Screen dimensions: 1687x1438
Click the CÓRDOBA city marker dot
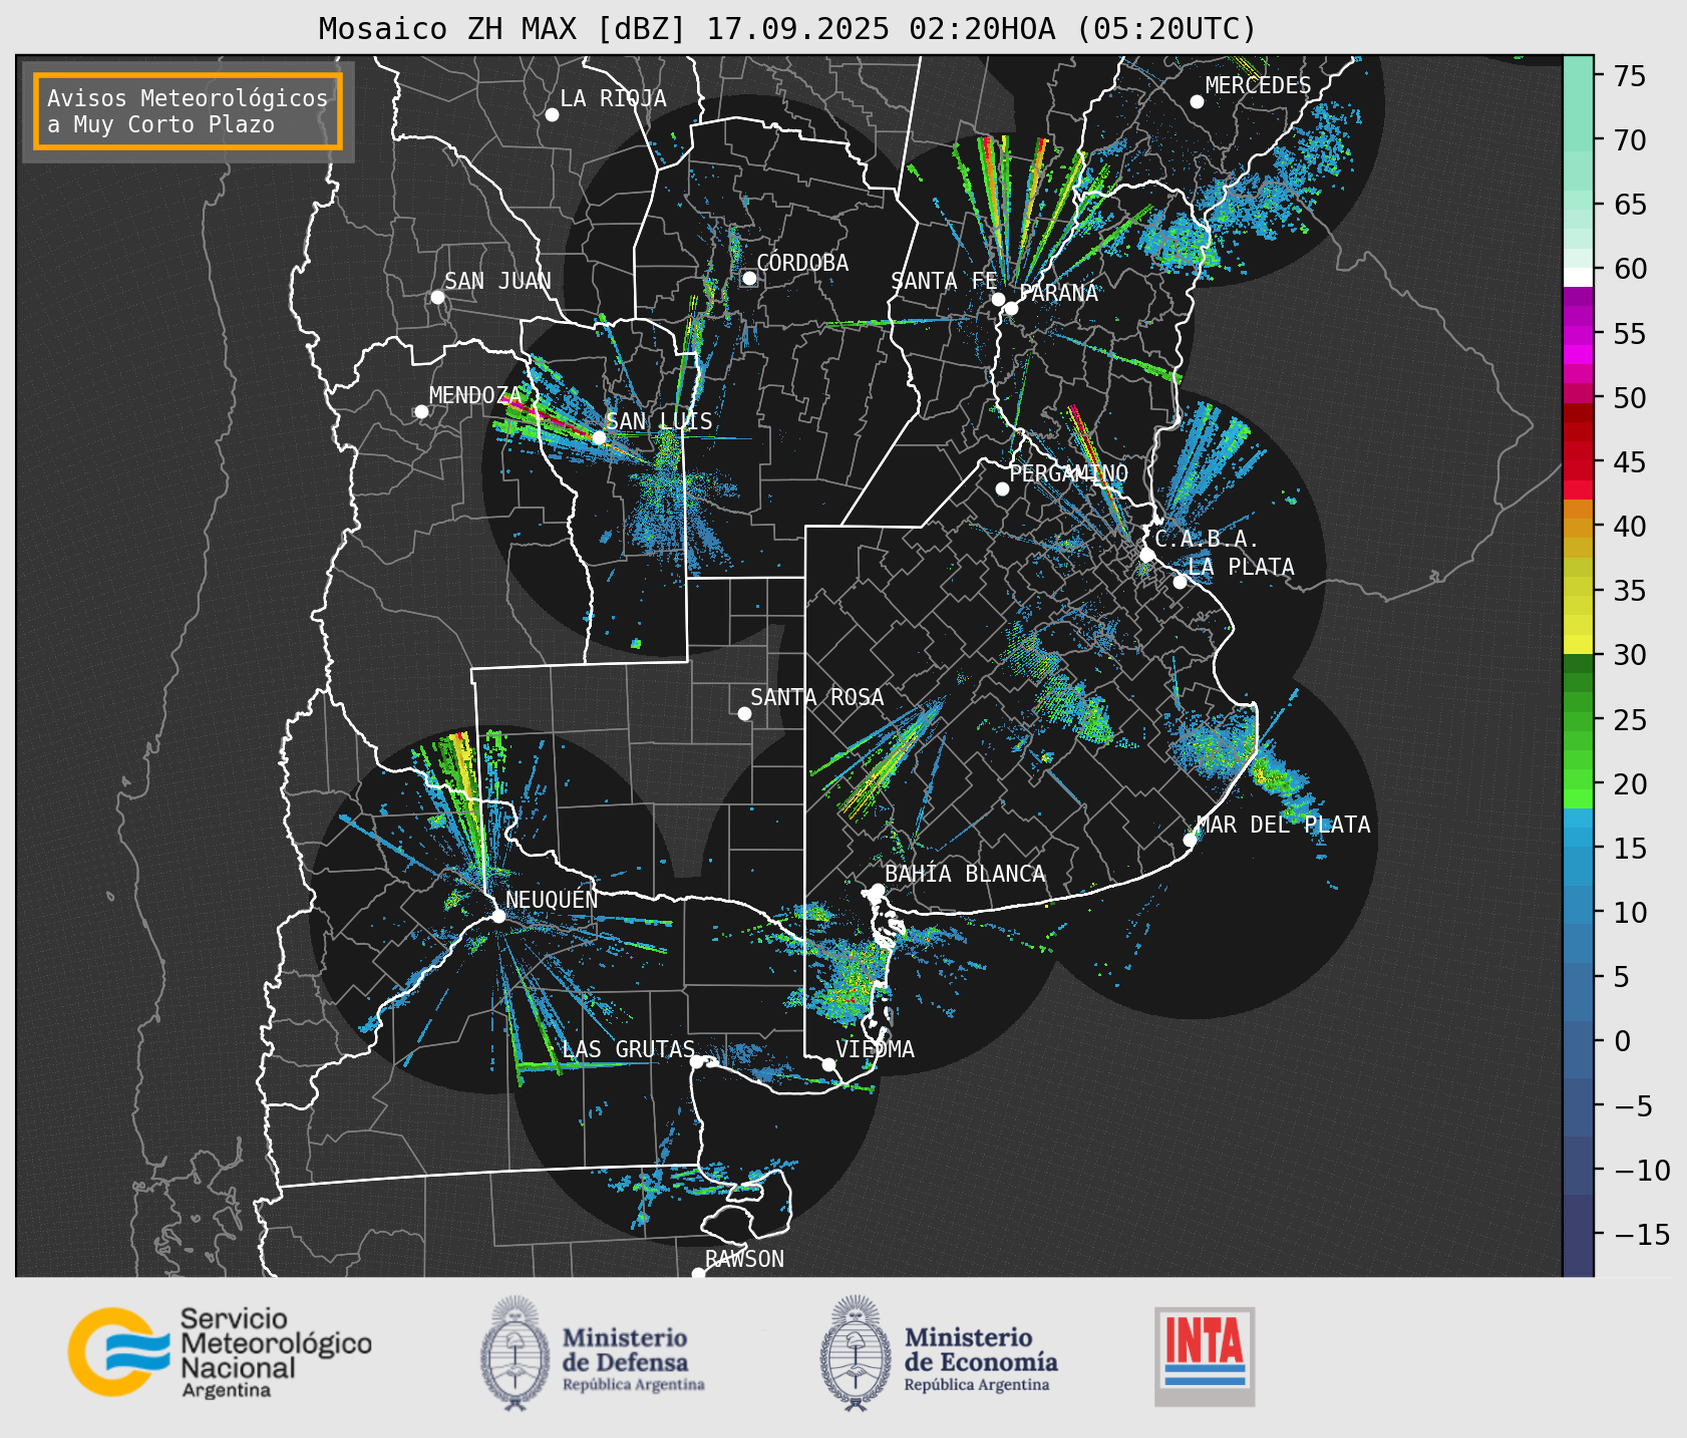coord(749,278)
